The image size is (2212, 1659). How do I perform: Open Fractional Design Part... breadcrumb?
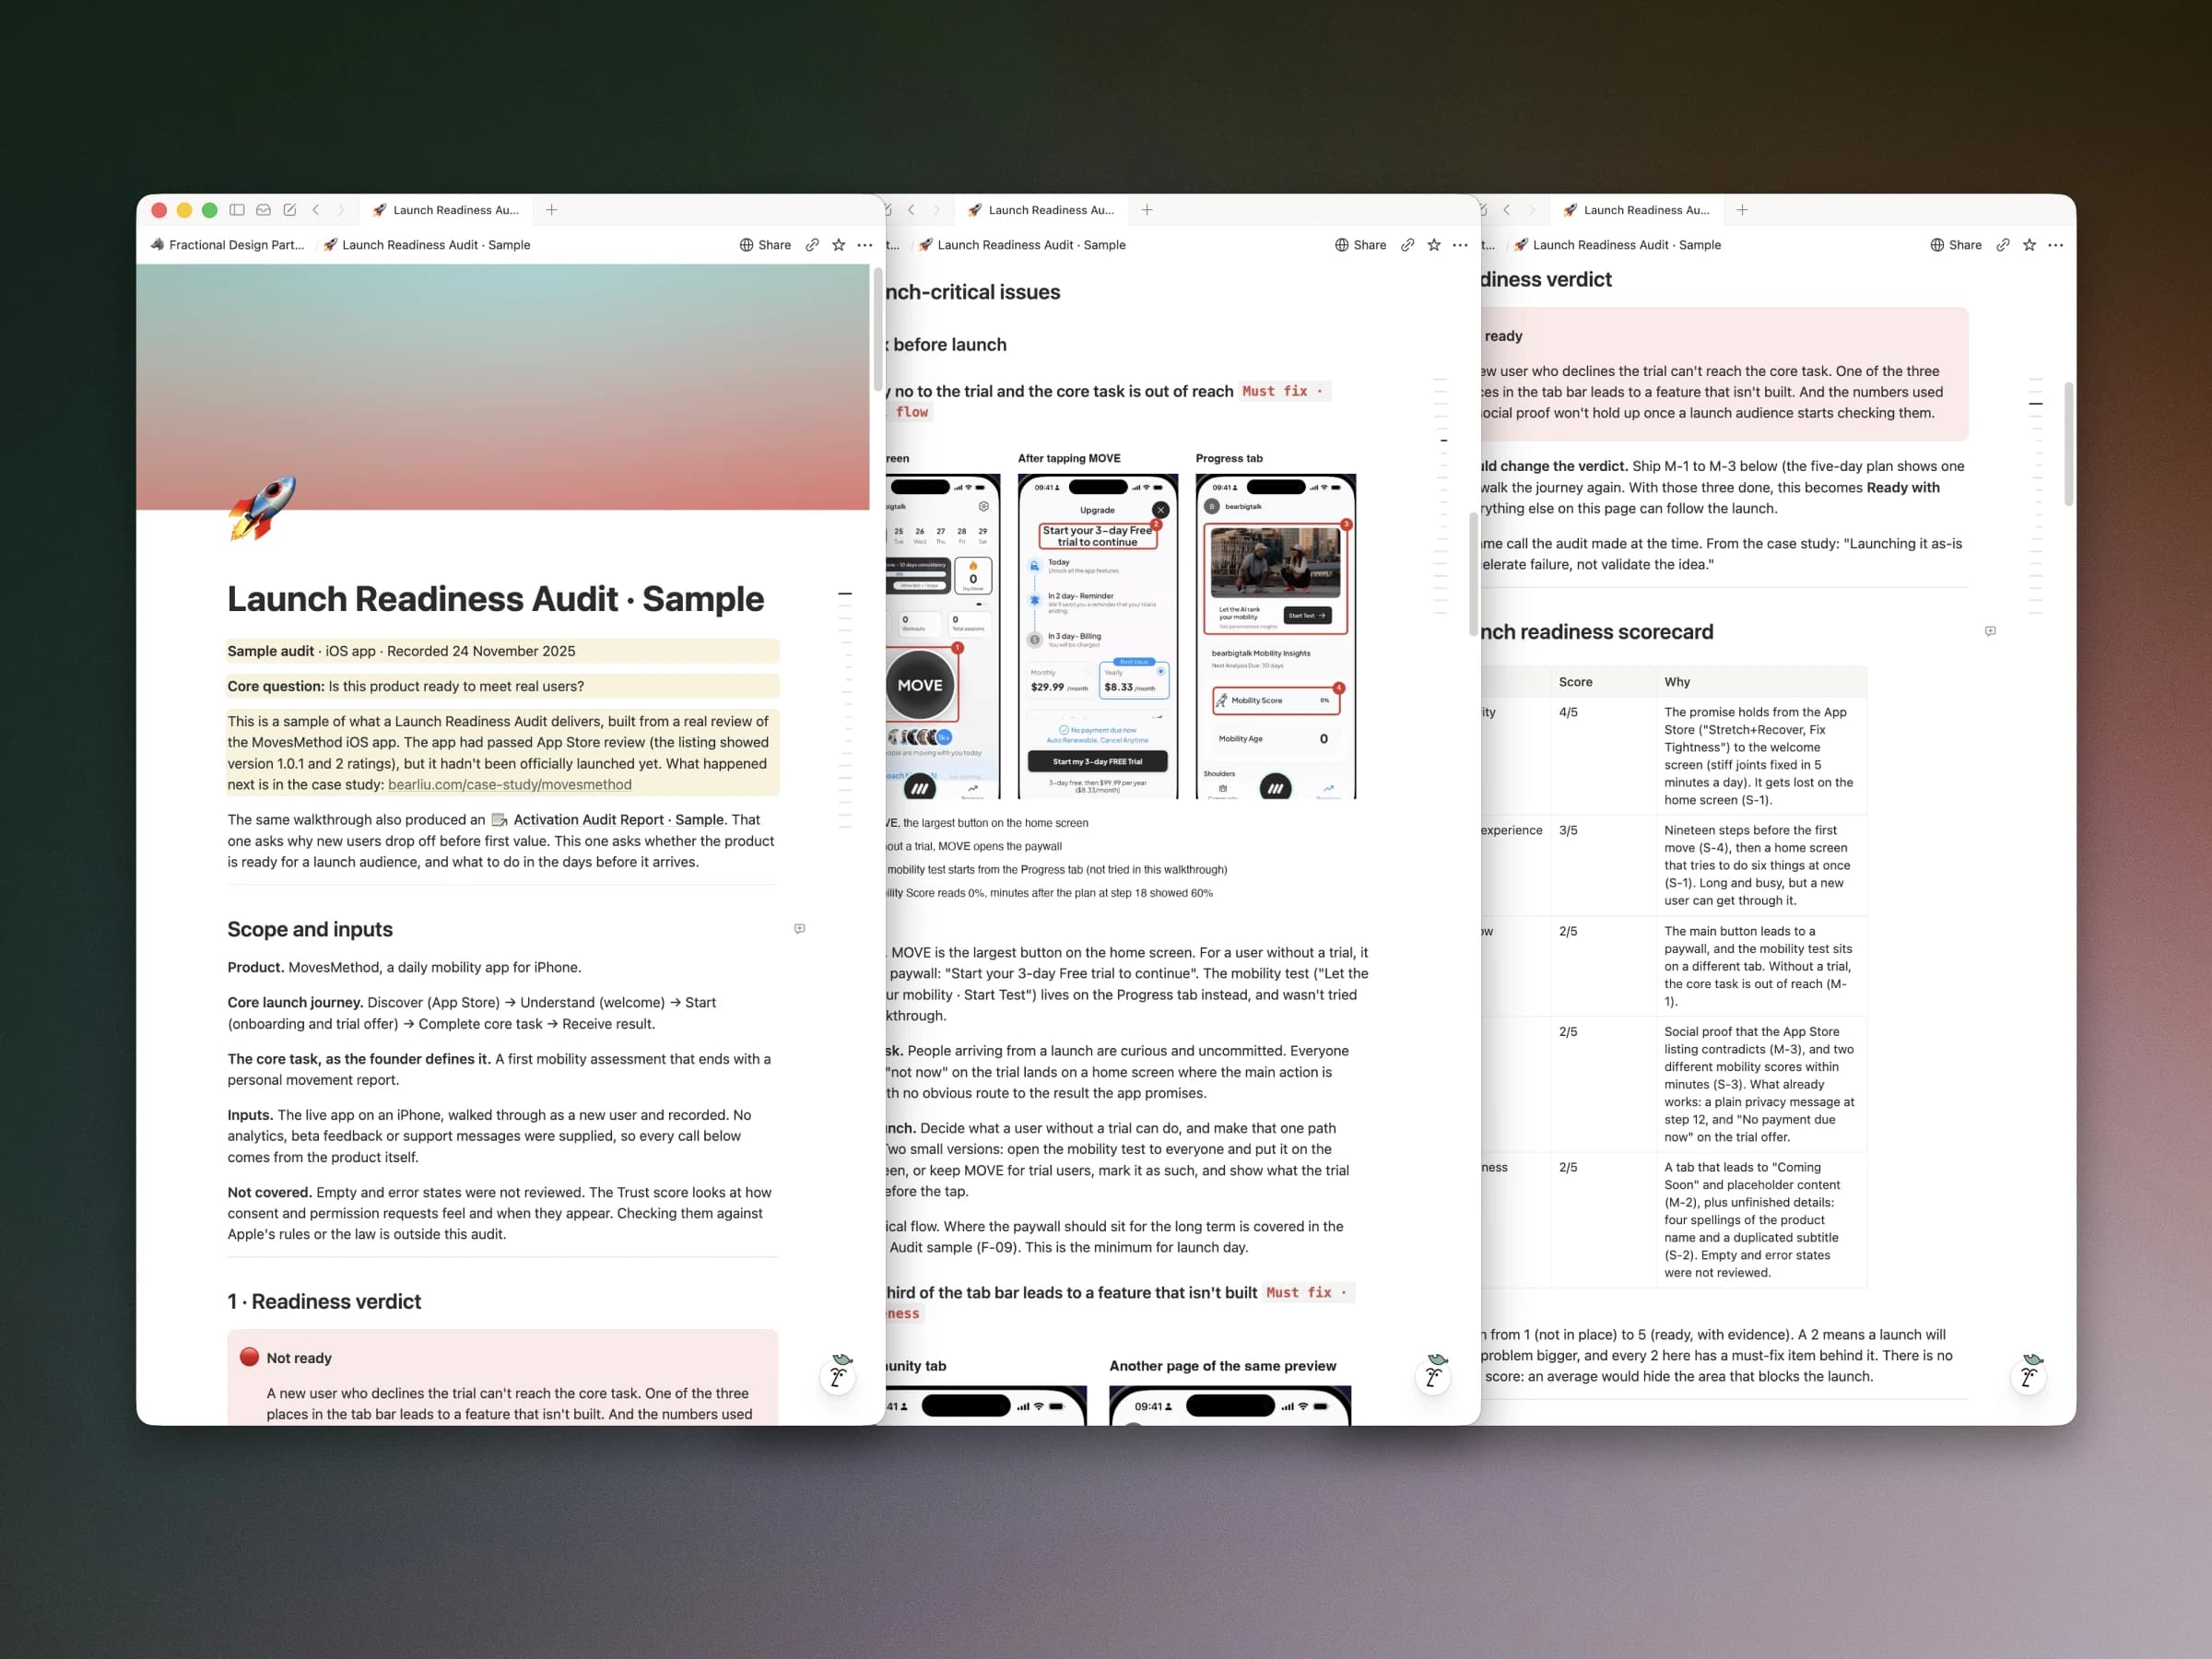tap(227, 245)
